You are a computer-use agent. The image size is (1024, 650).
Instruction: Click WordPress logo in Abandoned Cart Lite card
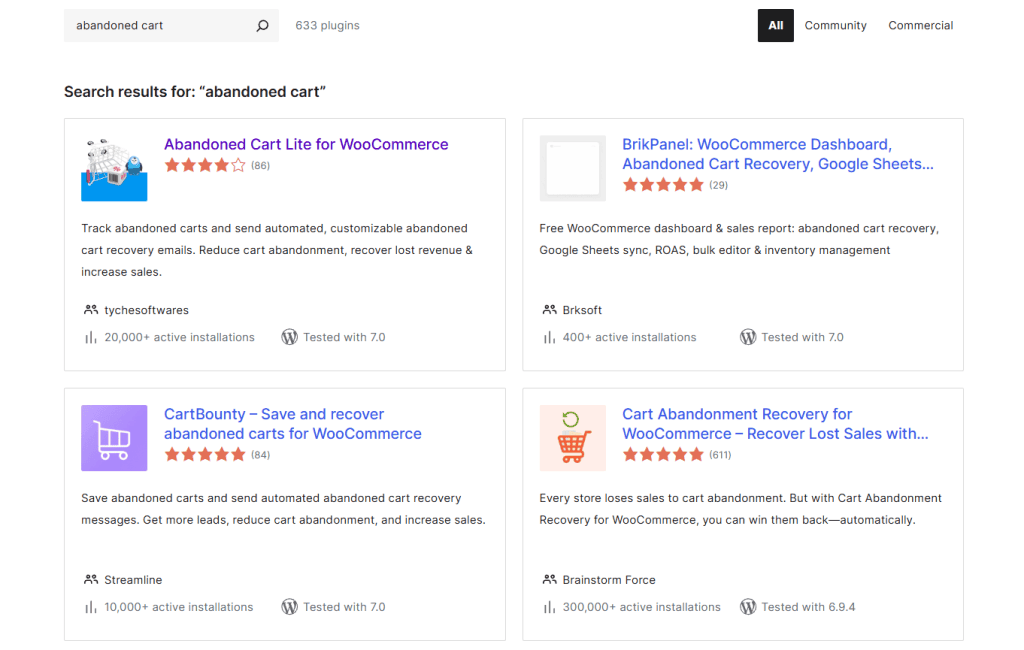point(289,337)
